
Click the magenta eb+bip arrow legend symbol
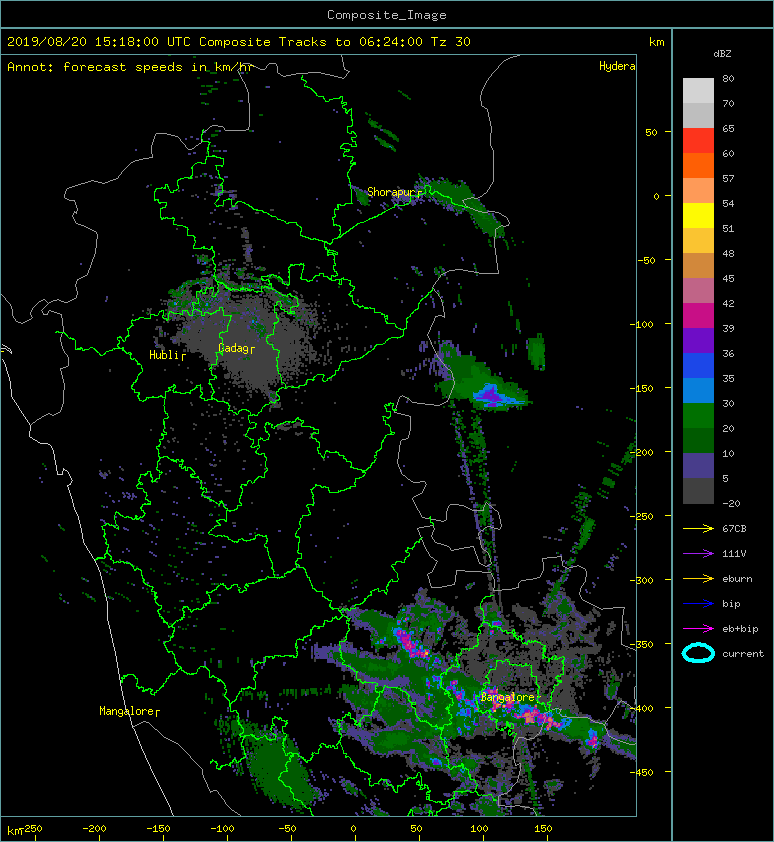[x=698, y=628]
